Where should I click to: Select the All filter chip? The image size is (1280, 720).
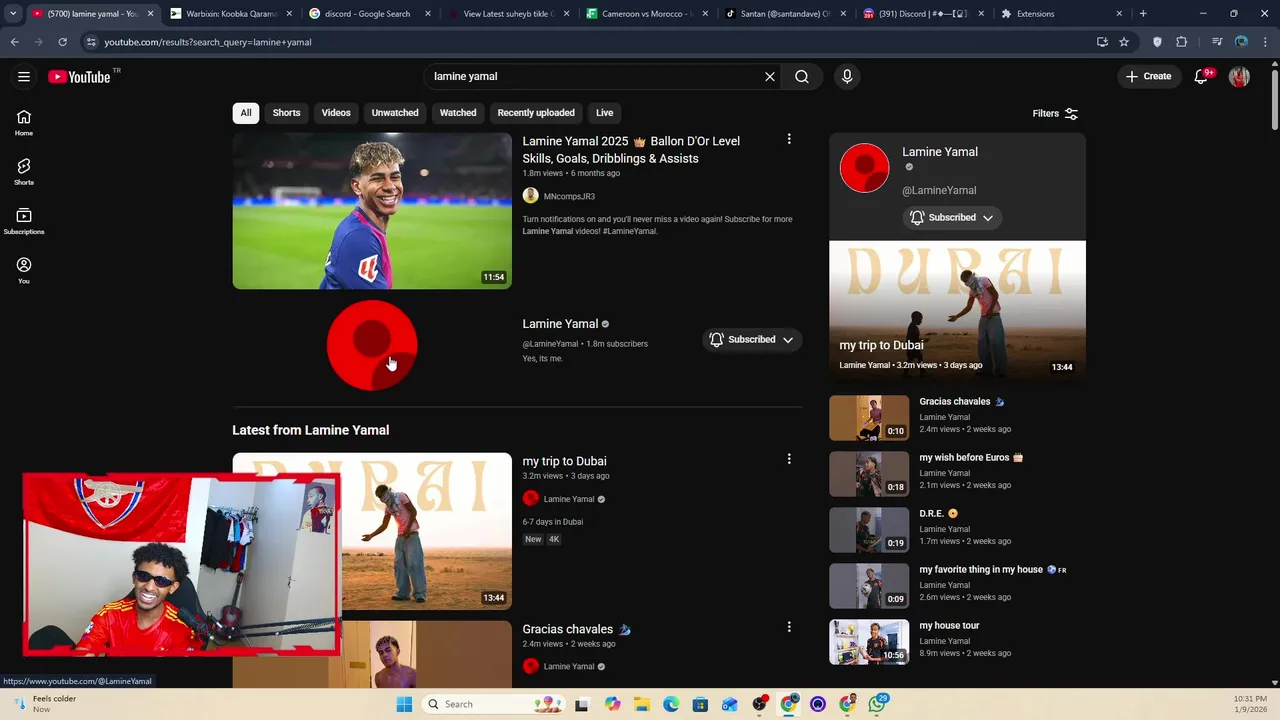(246, 113)
